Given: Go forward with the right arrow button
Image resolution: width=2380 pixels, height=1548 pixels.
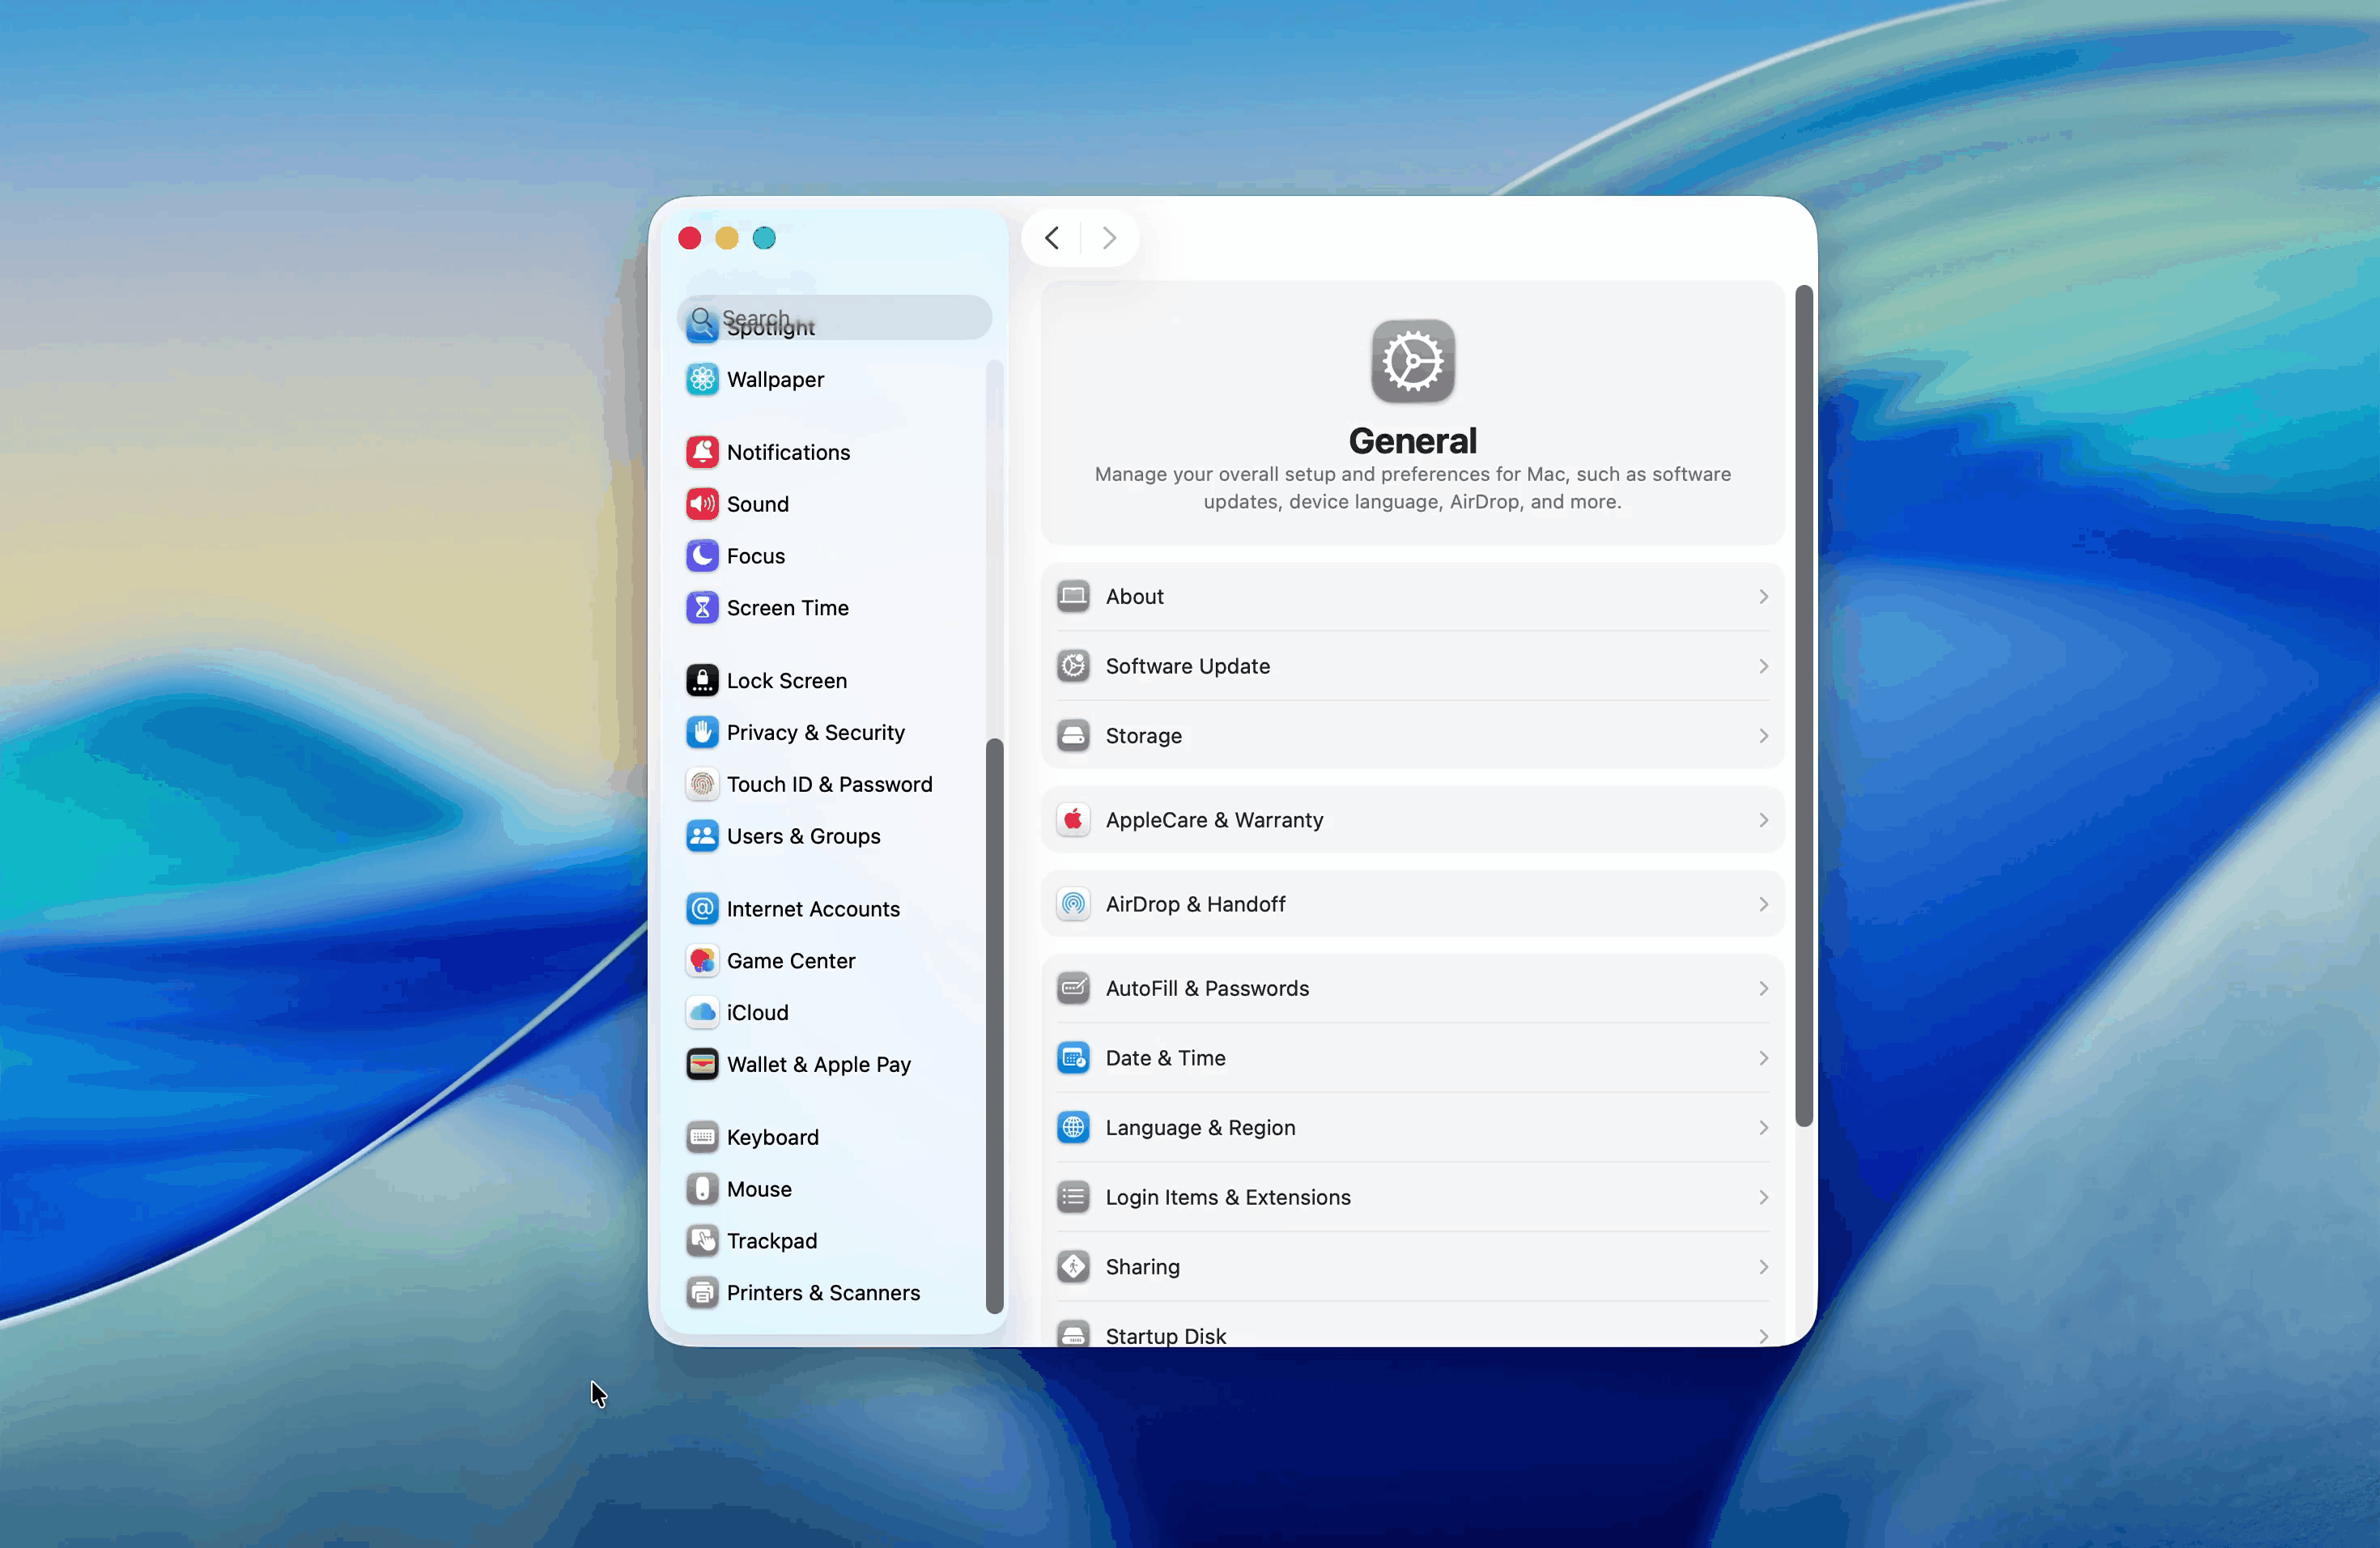Looking at the screenshot, I should [x=1109, y=238].
